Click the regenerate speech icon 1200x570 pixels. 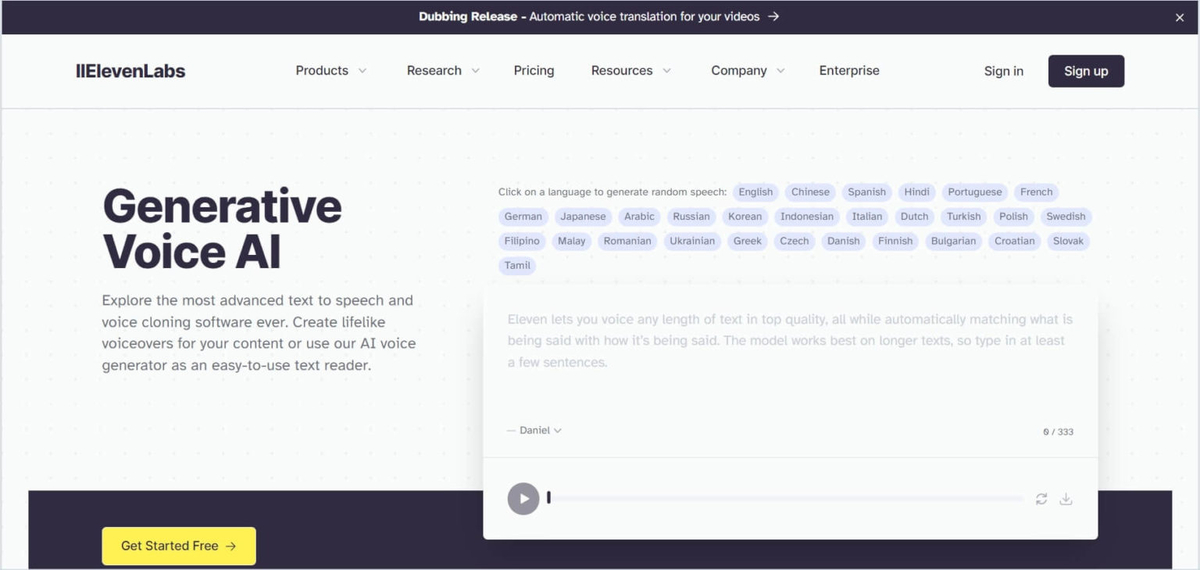(x=1041, y=499)
